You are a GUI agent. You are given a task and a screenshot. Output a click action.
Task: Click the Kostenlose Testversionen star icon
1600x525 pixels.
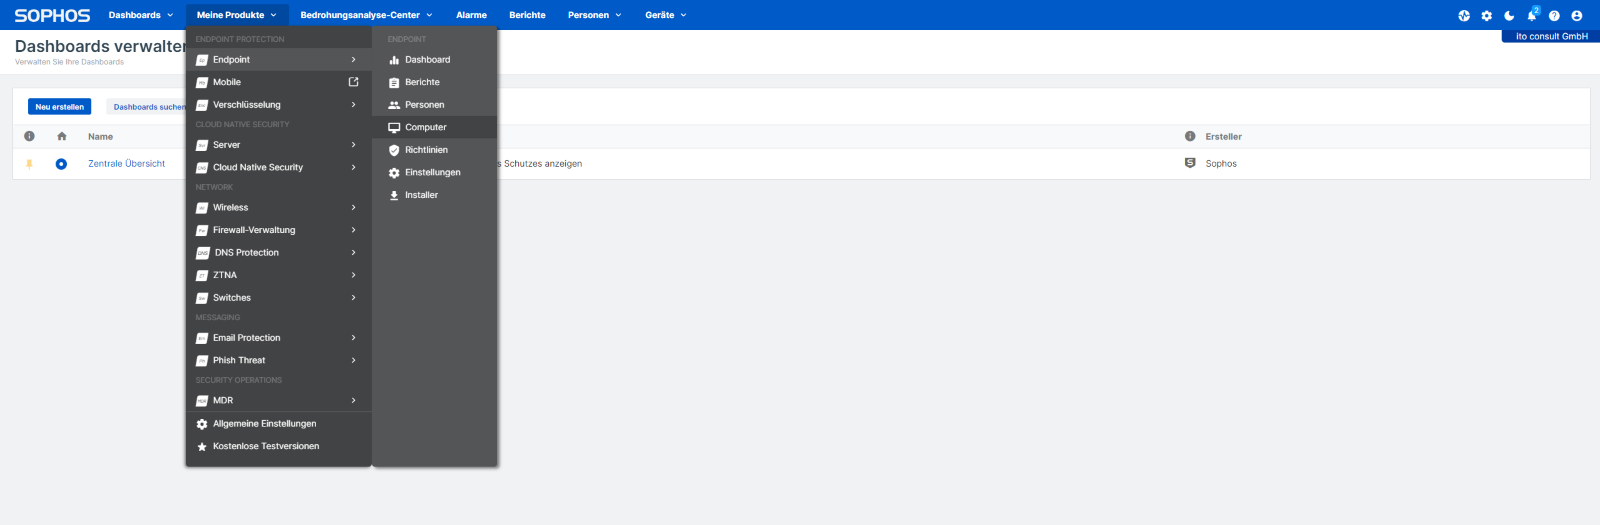pyautogui.click(x=202, y=446)
